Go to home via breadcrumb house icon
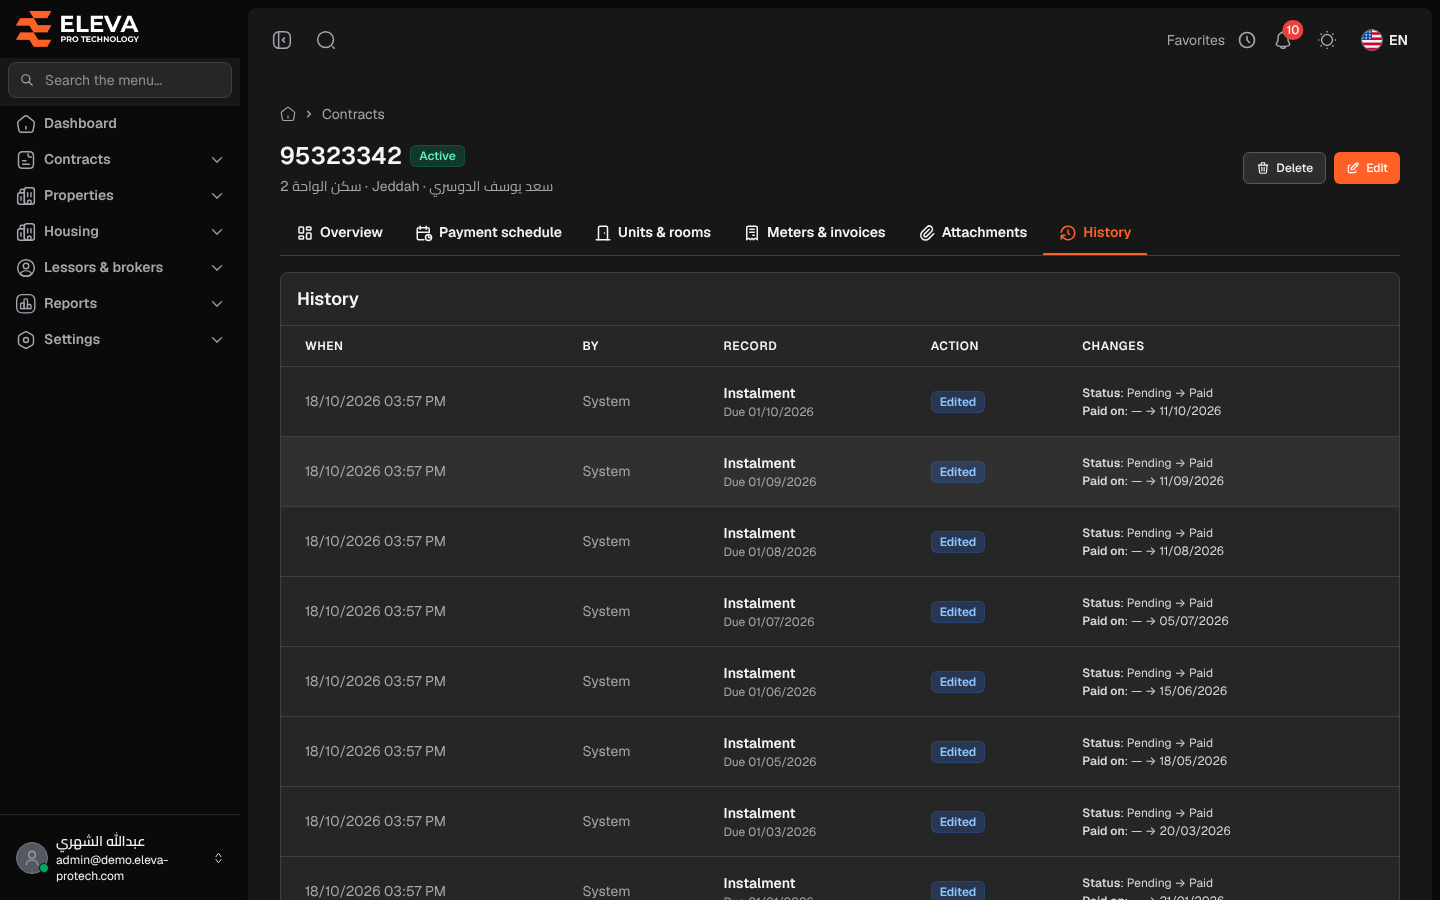The image size is (1440, 900). tap(288, 114)
